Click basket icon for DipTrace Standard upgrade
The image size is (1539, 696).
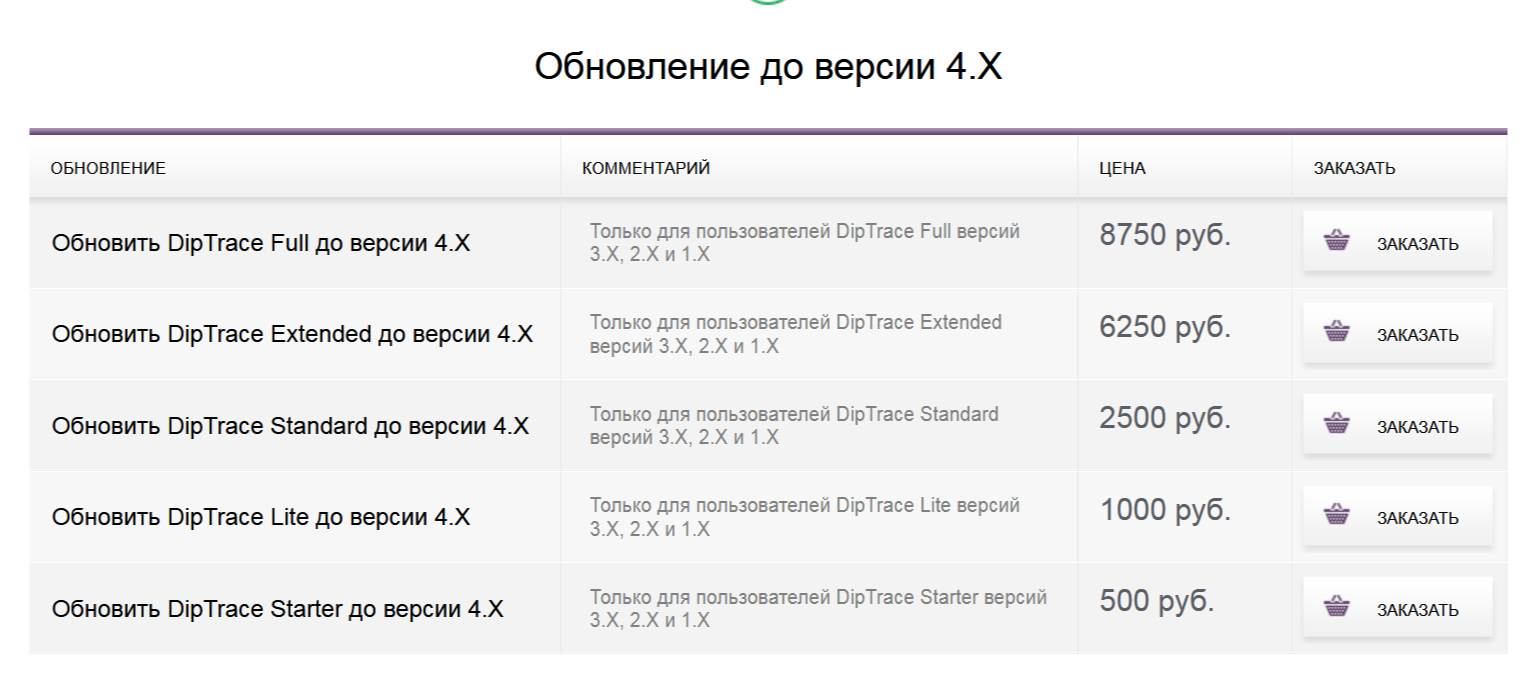[x=1337, y=425]
